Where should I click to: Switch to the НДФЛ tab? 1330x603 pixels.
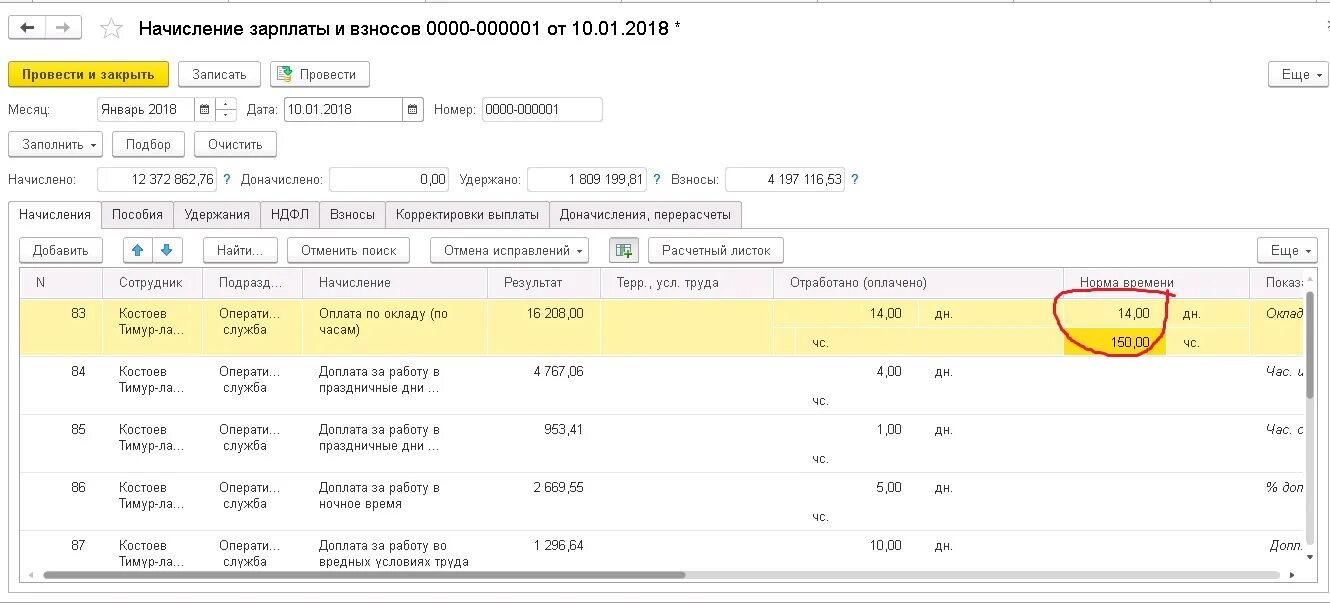click(x=290, y=215)
